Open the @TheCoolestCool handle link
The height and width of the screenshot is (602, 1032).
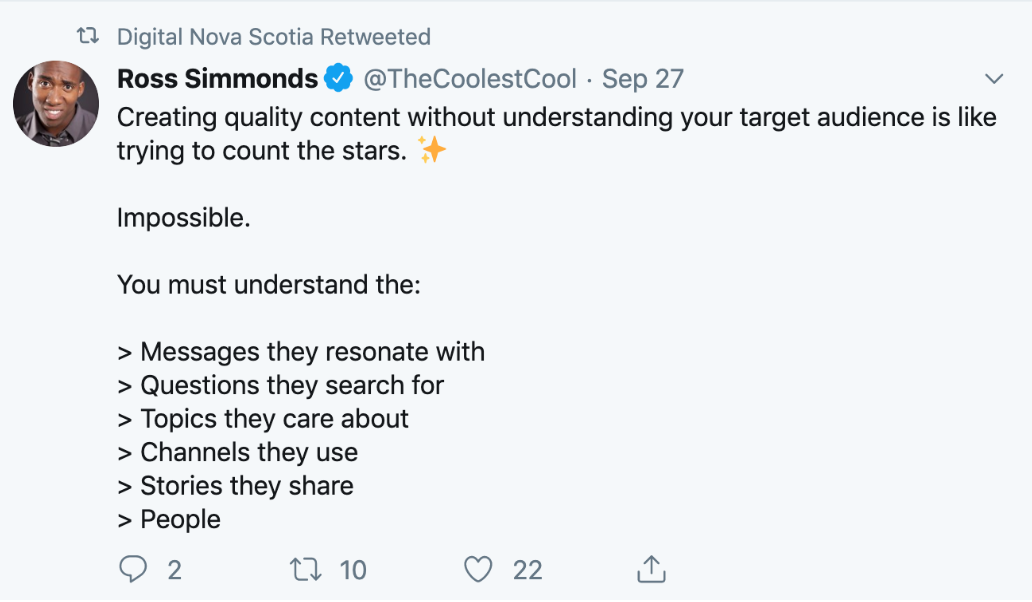[469, 78]
